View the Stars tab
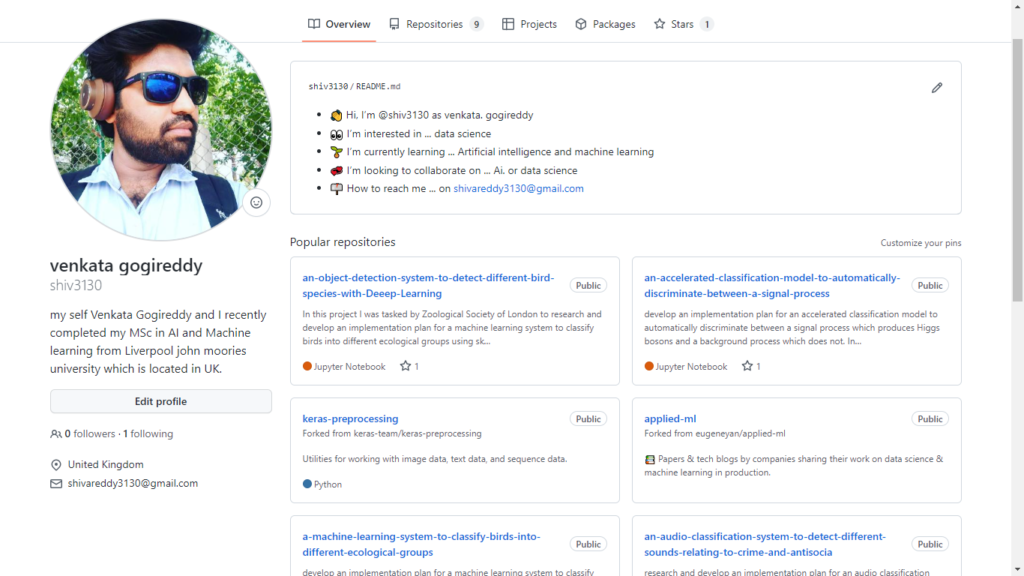The width and height of the screenshot is (1024, 576). pos(683,24)
